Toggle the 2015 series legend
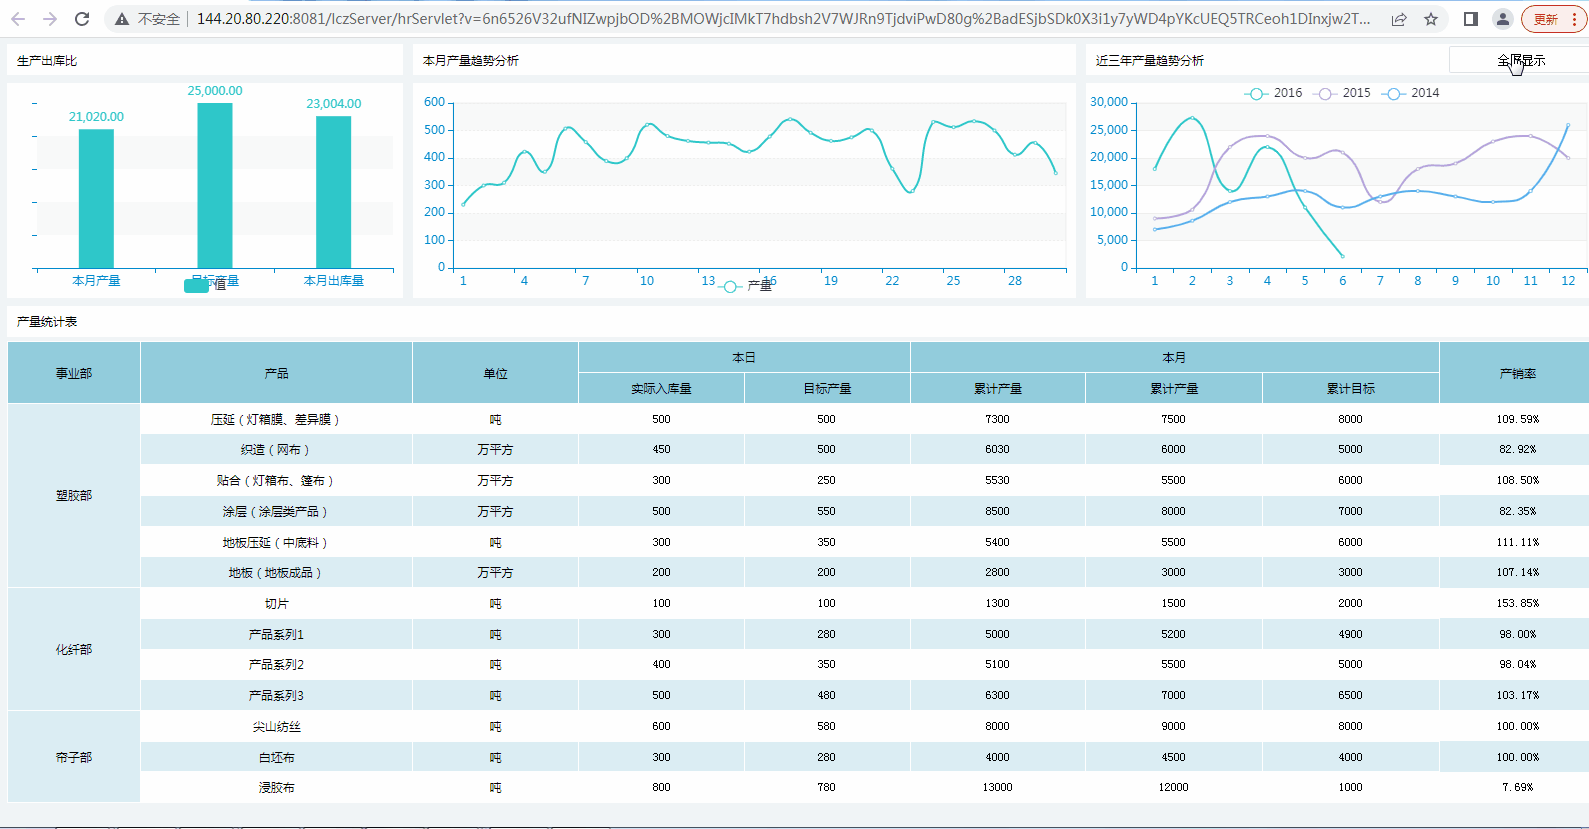Image resolution: width=1589 pixels, height=829 pixels. pos(1343,93)
